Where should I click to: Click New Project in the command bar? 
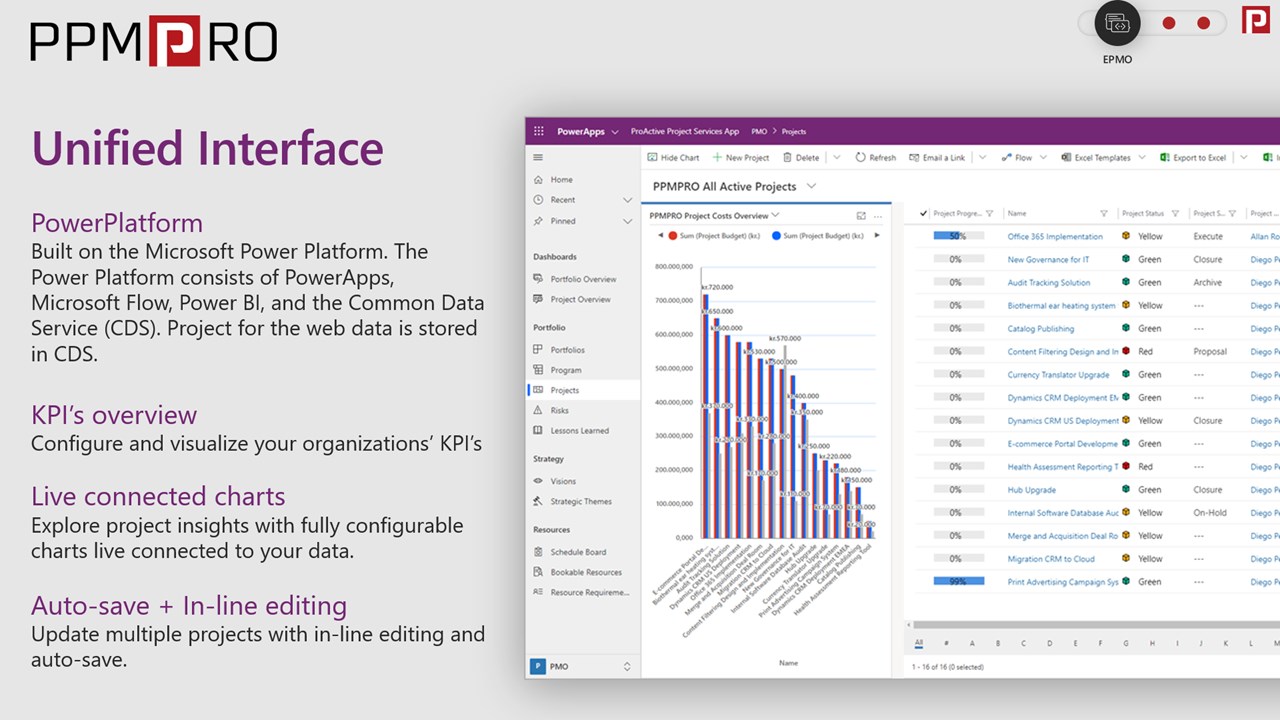coord(740,157)
